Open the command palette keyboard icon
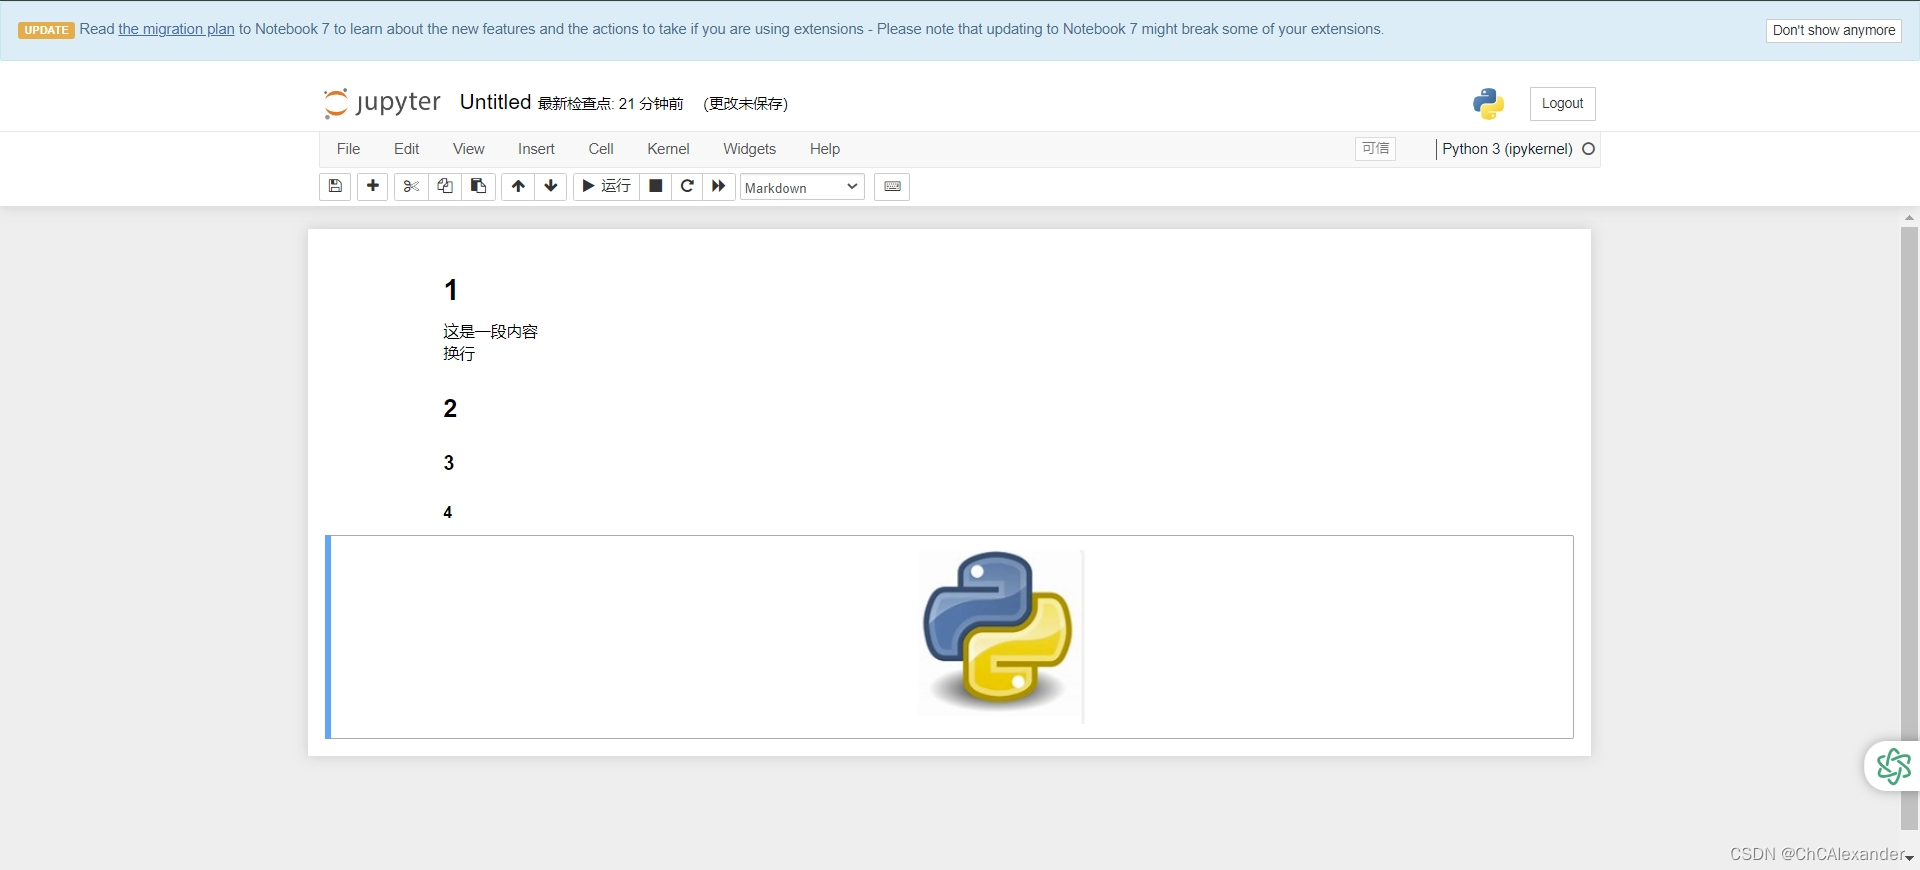Viewport: 1920px width, 870px height. [892, 187]
